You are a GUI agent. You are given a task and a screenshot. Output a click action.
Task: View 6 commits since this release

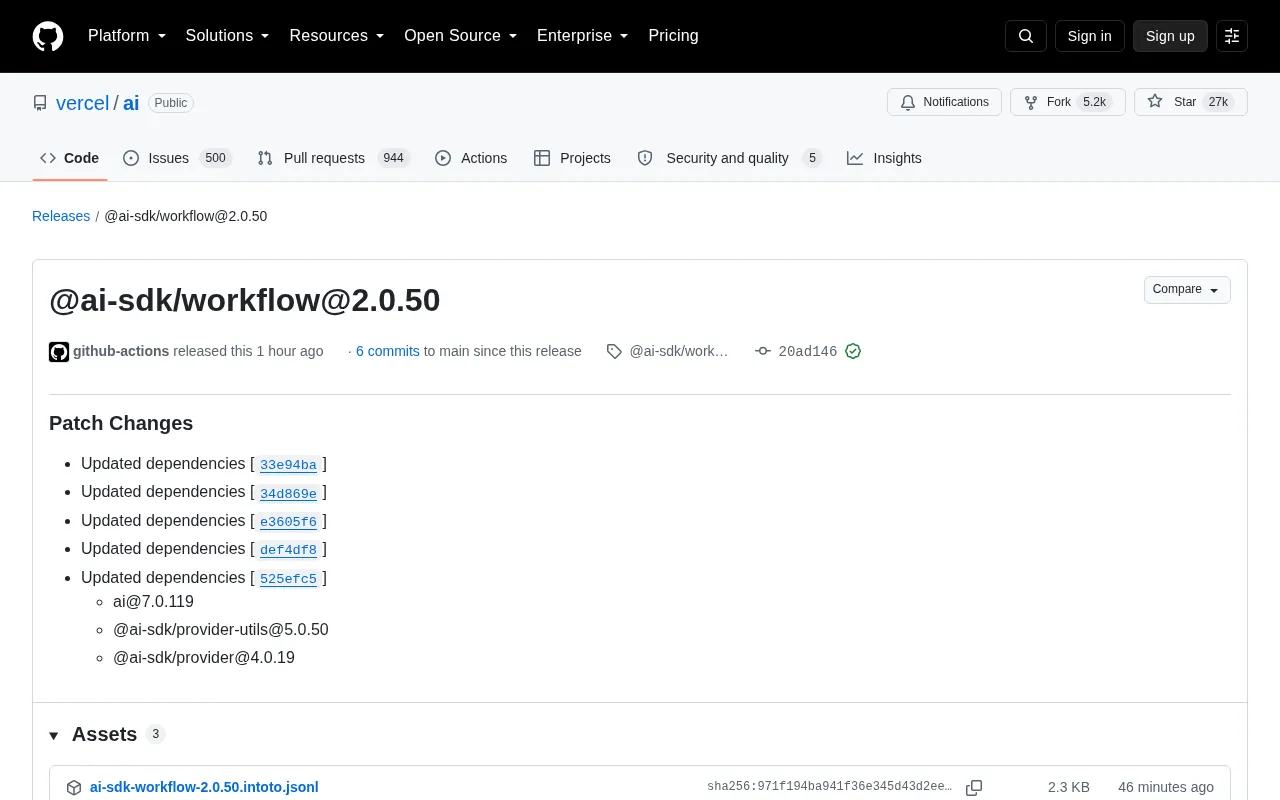pyautogui.click(x=388, y=351)
